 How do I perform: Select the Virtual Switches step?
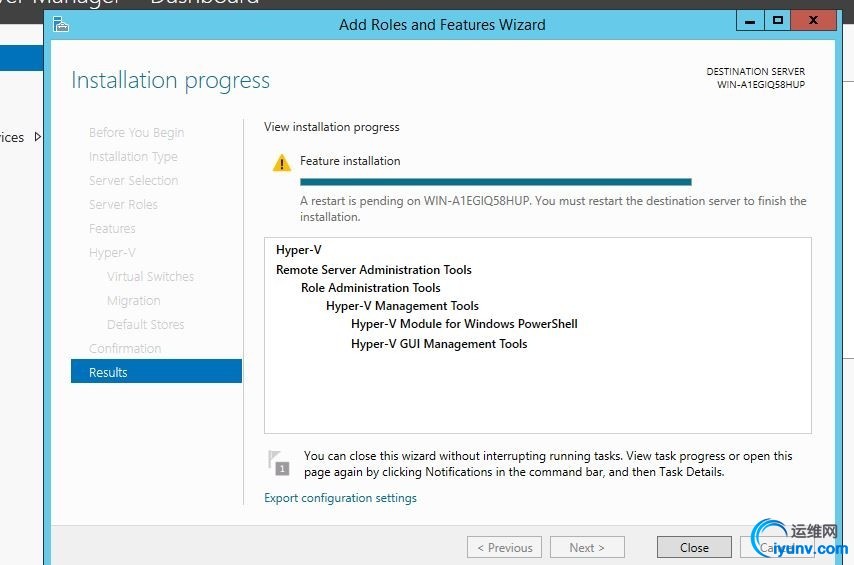coord(150,276)
